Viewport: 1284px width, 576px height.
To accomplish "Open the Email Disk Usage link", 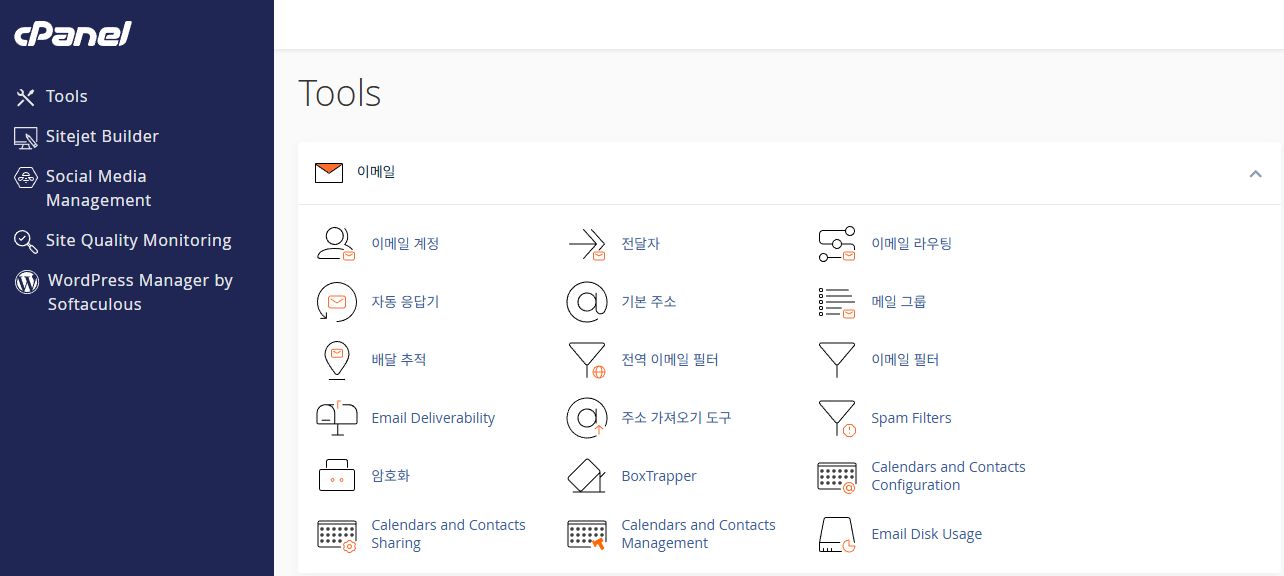I will 926,534.
